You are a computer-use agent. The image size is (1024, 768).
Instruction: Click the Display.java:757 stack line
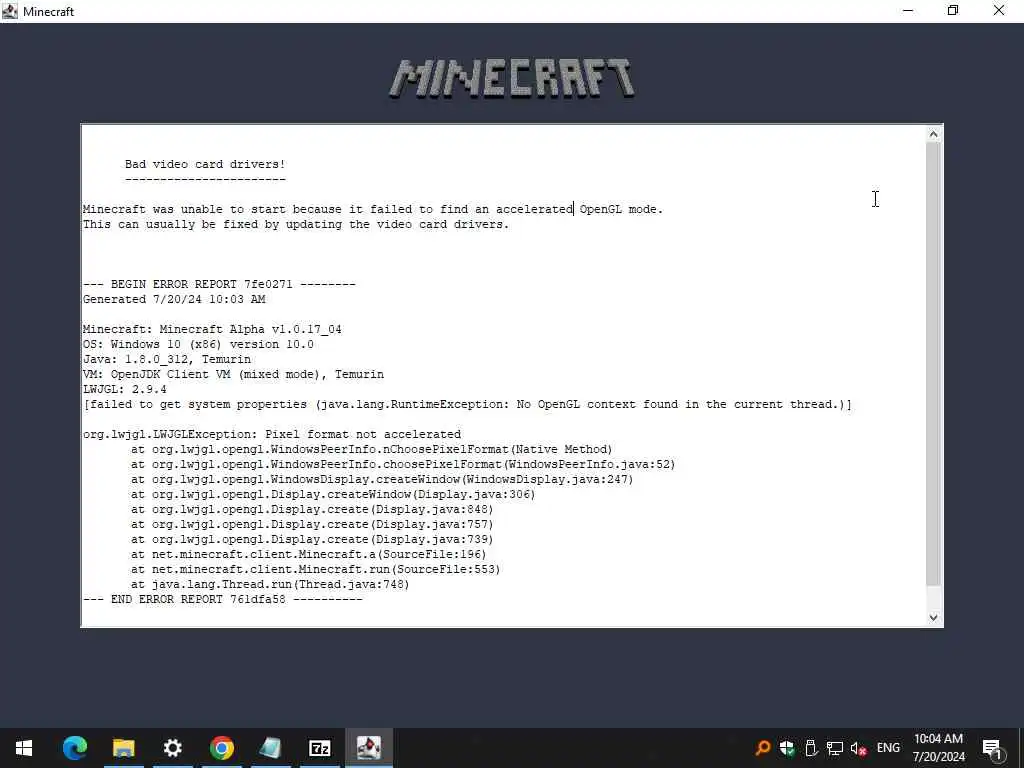pyautogui.click(x=312, y=525)
